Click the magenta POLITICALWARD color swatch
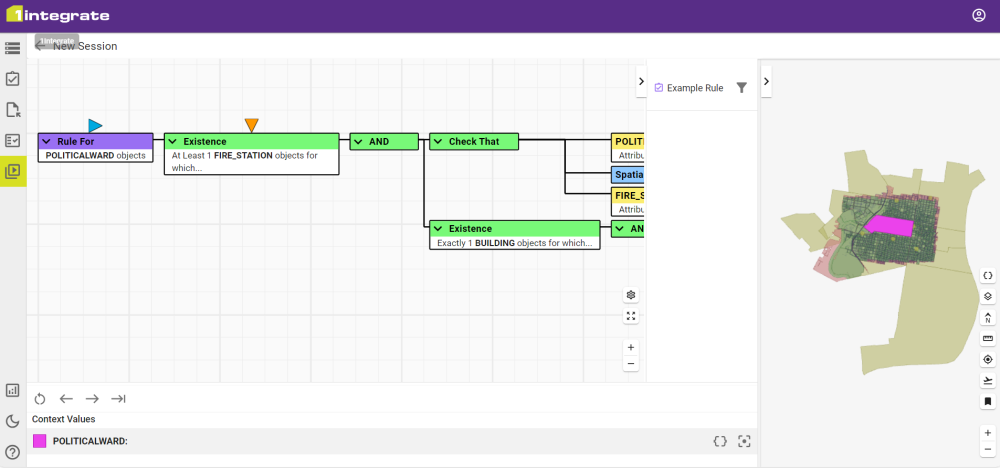Image resolution: width=1000 pixels, height=468 pixels. tap(40, 441)
